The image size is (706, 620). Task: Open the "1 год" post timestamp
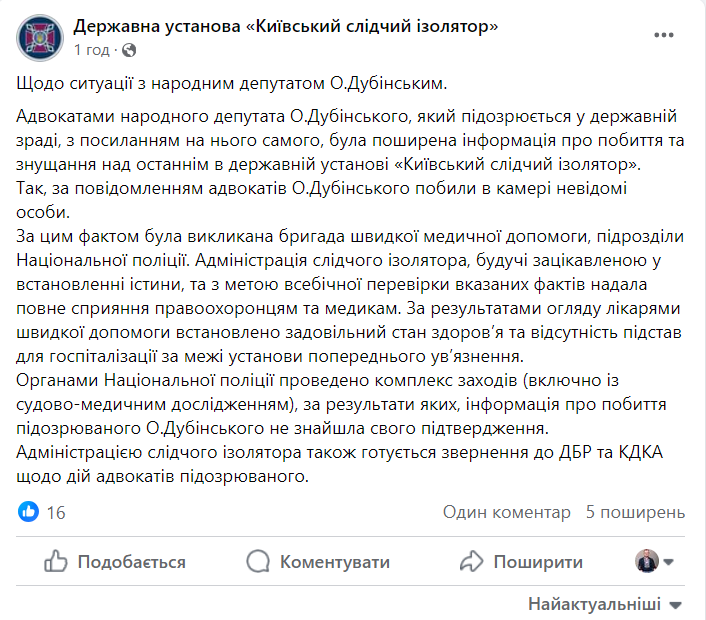point(93,49)
